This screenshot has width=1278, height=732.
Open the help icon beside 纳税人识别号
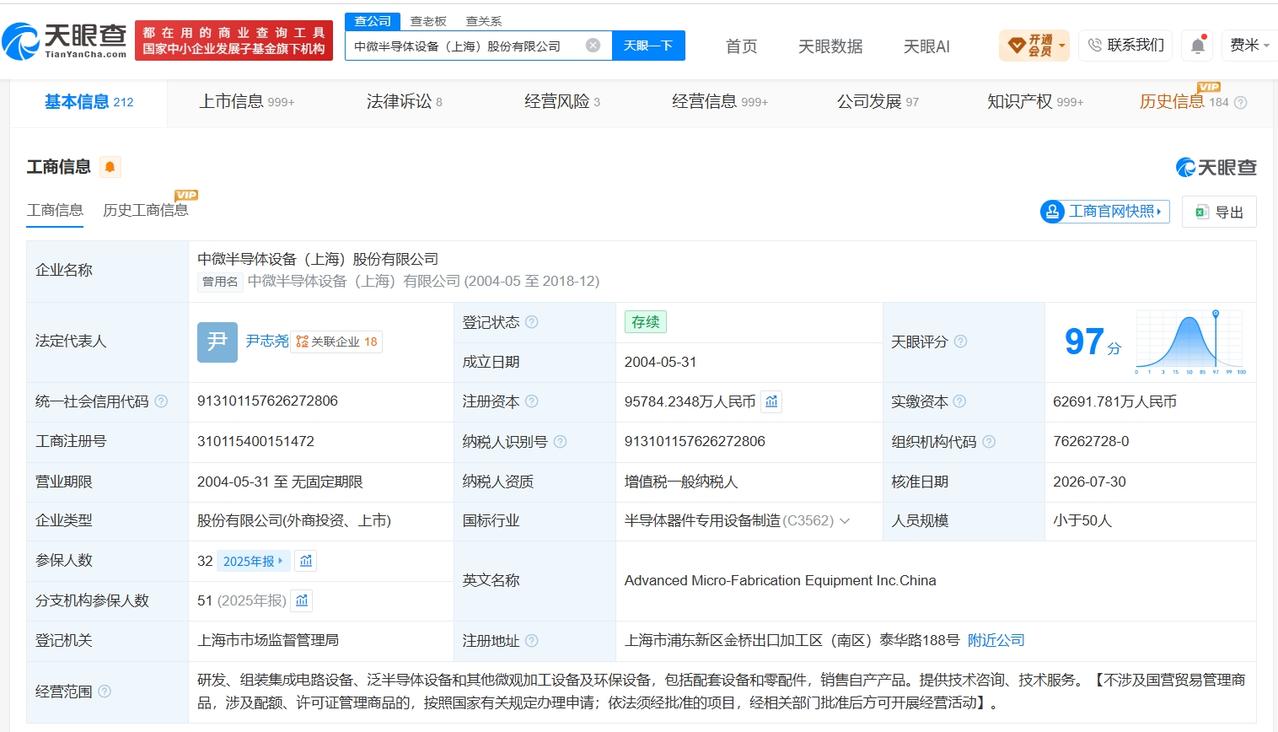coord(560,442)
